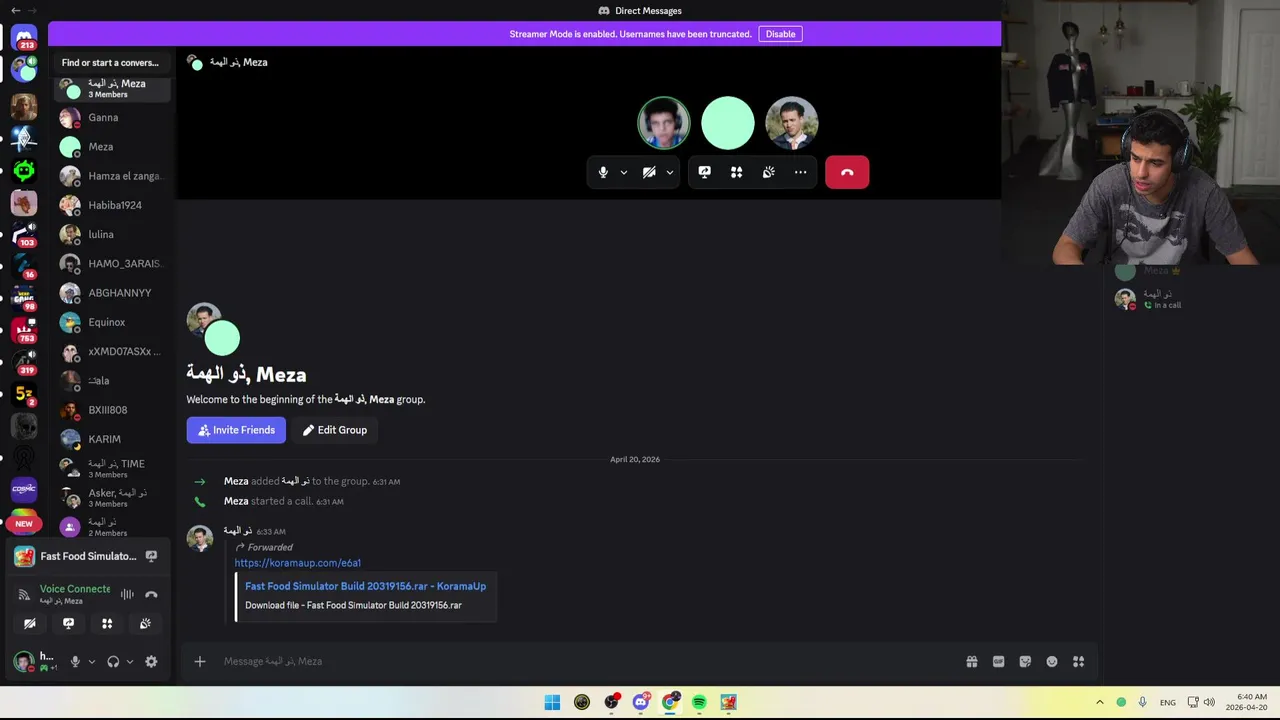Select the NEW badge server icon

pyautogui.click(x=24, y=522)
